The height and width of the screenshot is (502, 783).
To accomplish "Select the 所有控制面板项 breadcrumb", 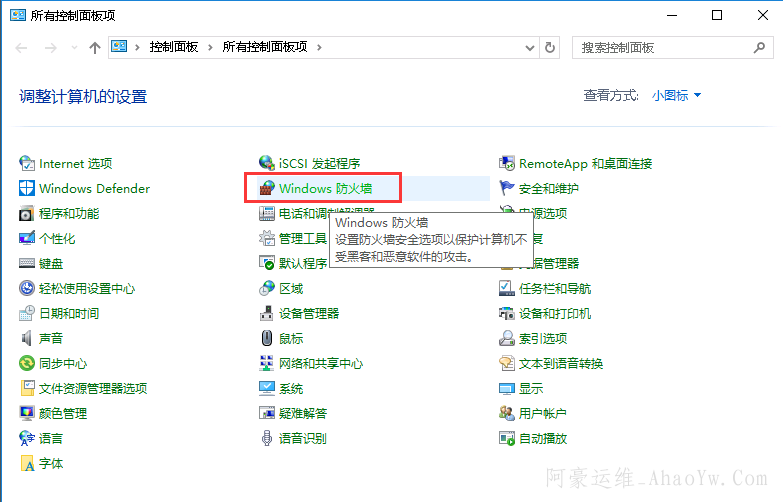I will click(x=265, y=47).
